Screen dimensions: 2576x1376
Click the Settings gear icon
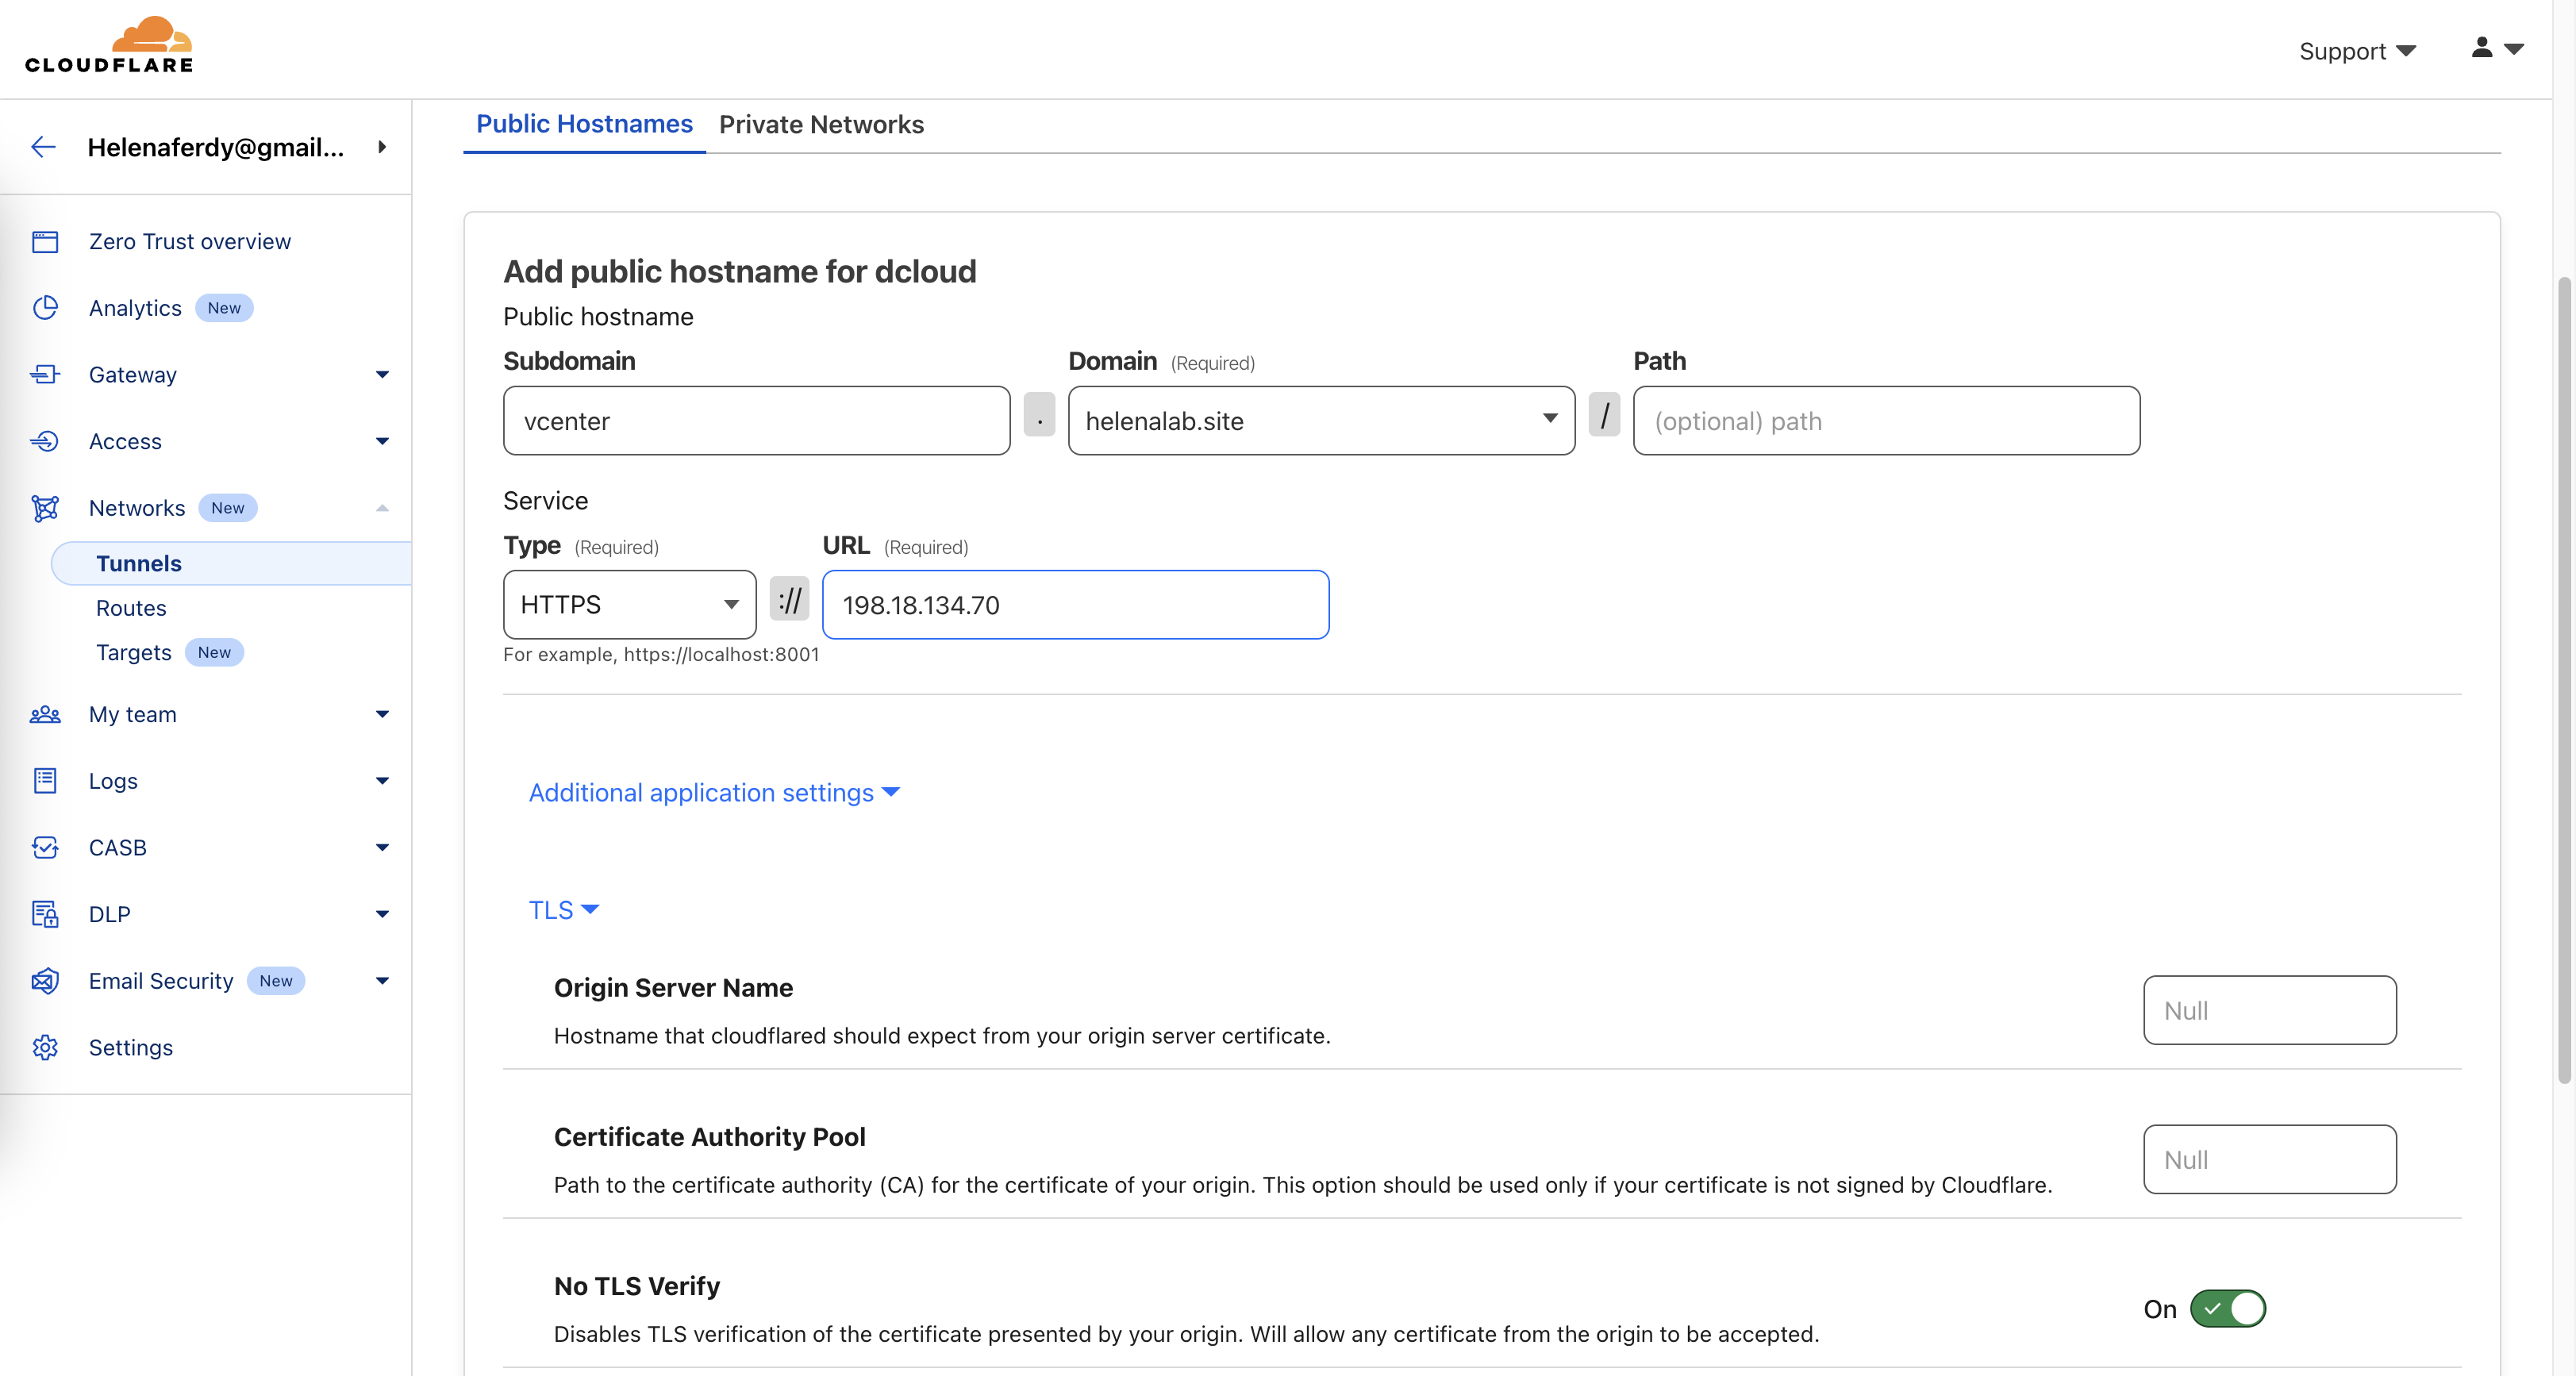pyautogui.click(x=45, y=1047)
